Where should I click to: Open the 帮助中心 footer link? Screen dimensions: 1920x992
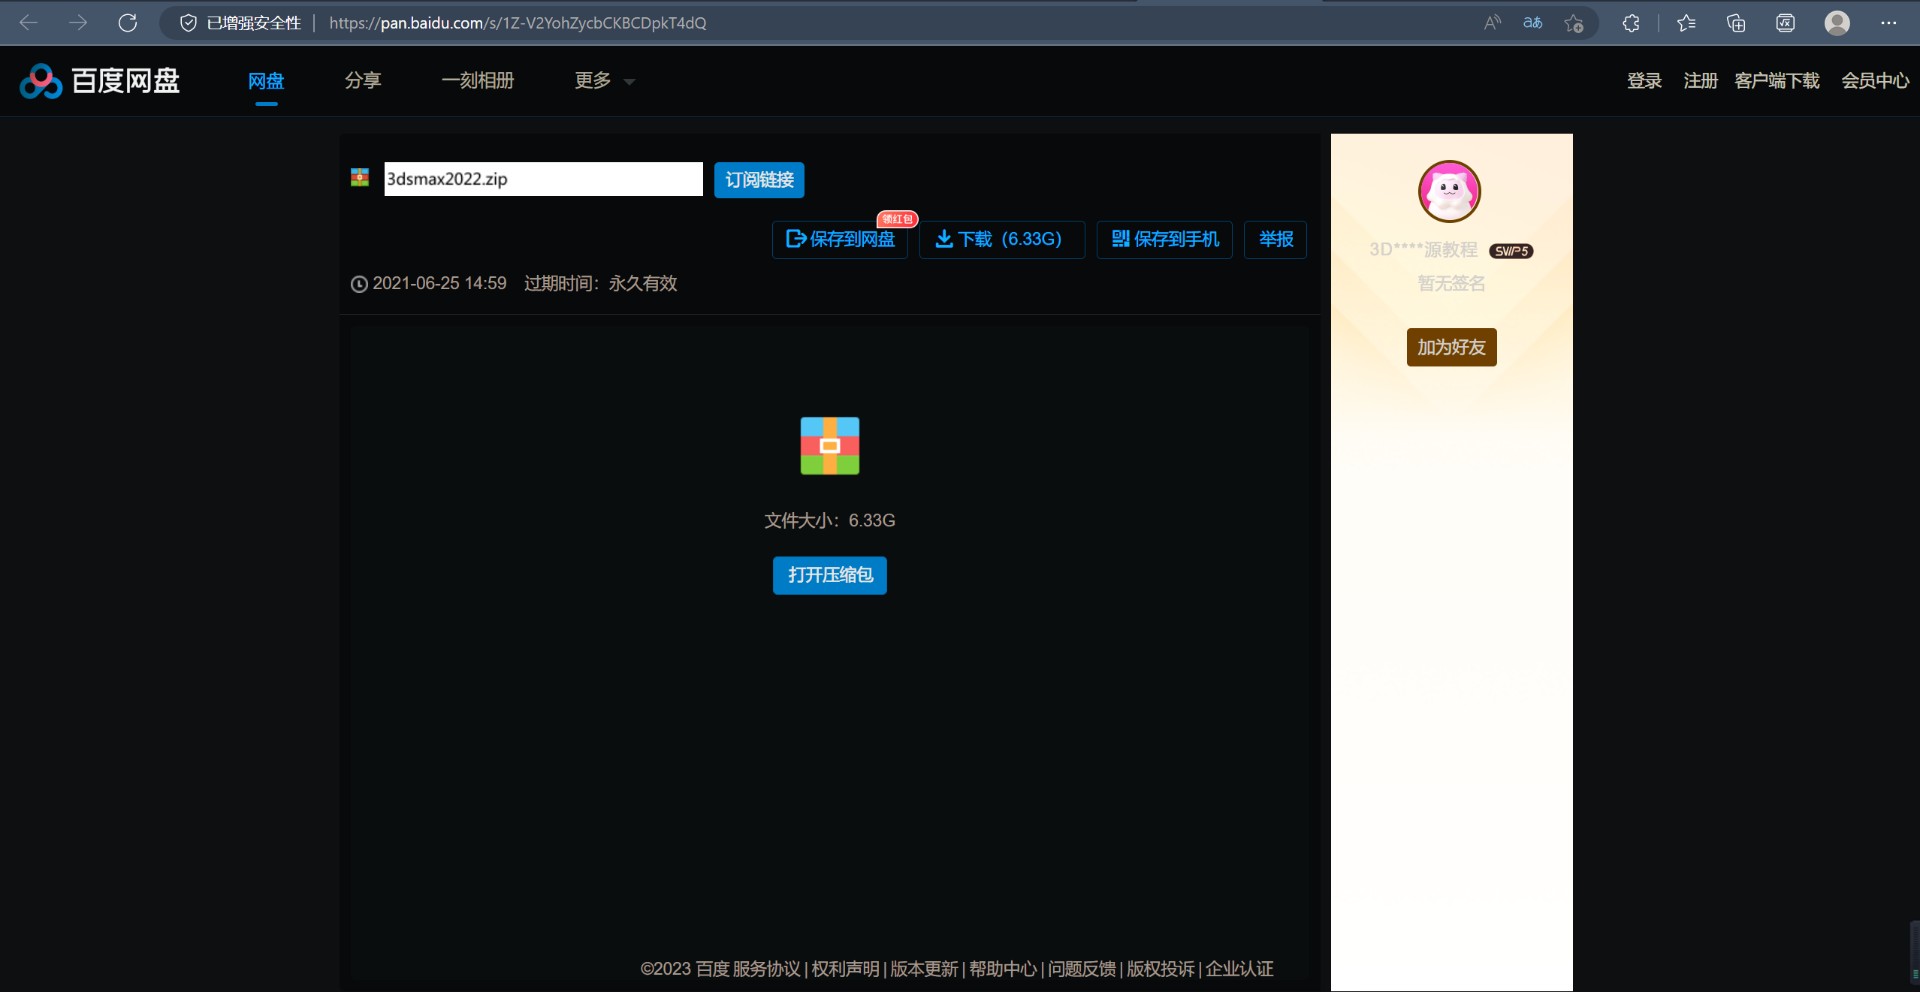pyautogui.click(x=1003, y=969)
